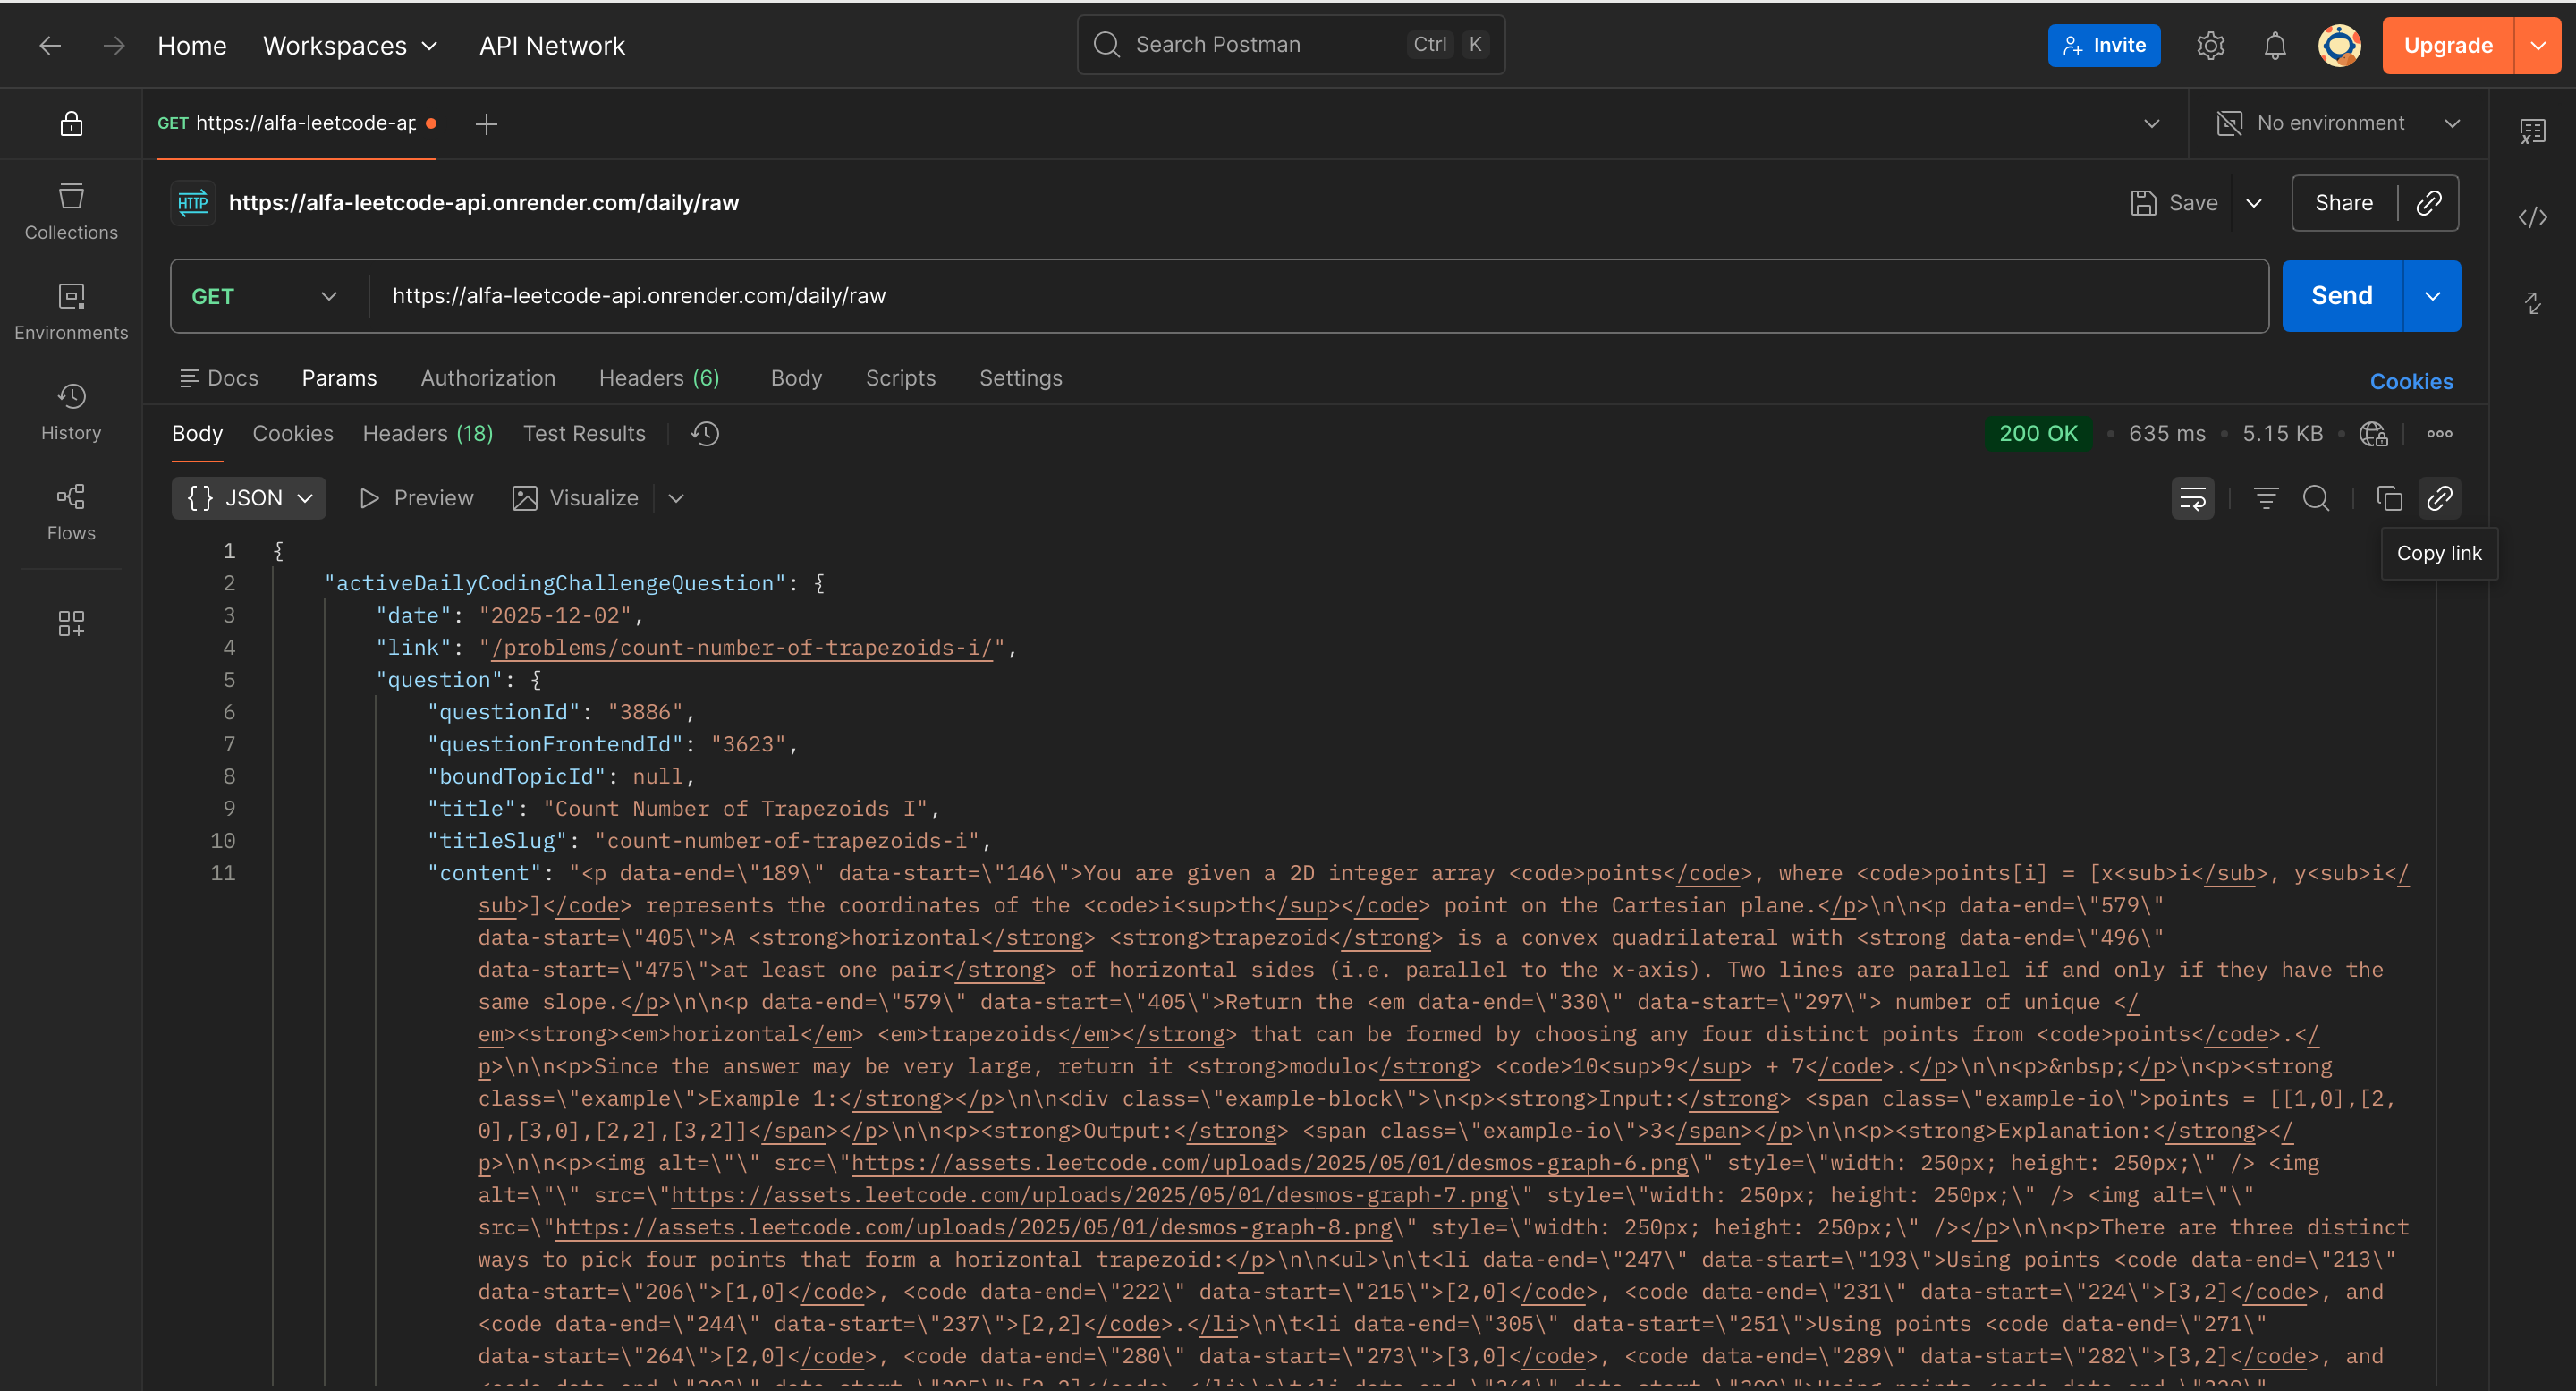Image resolution: width=2576 pixels, height=1391 pixels.
Task: Open the No environment selector
Action: 2337,123
